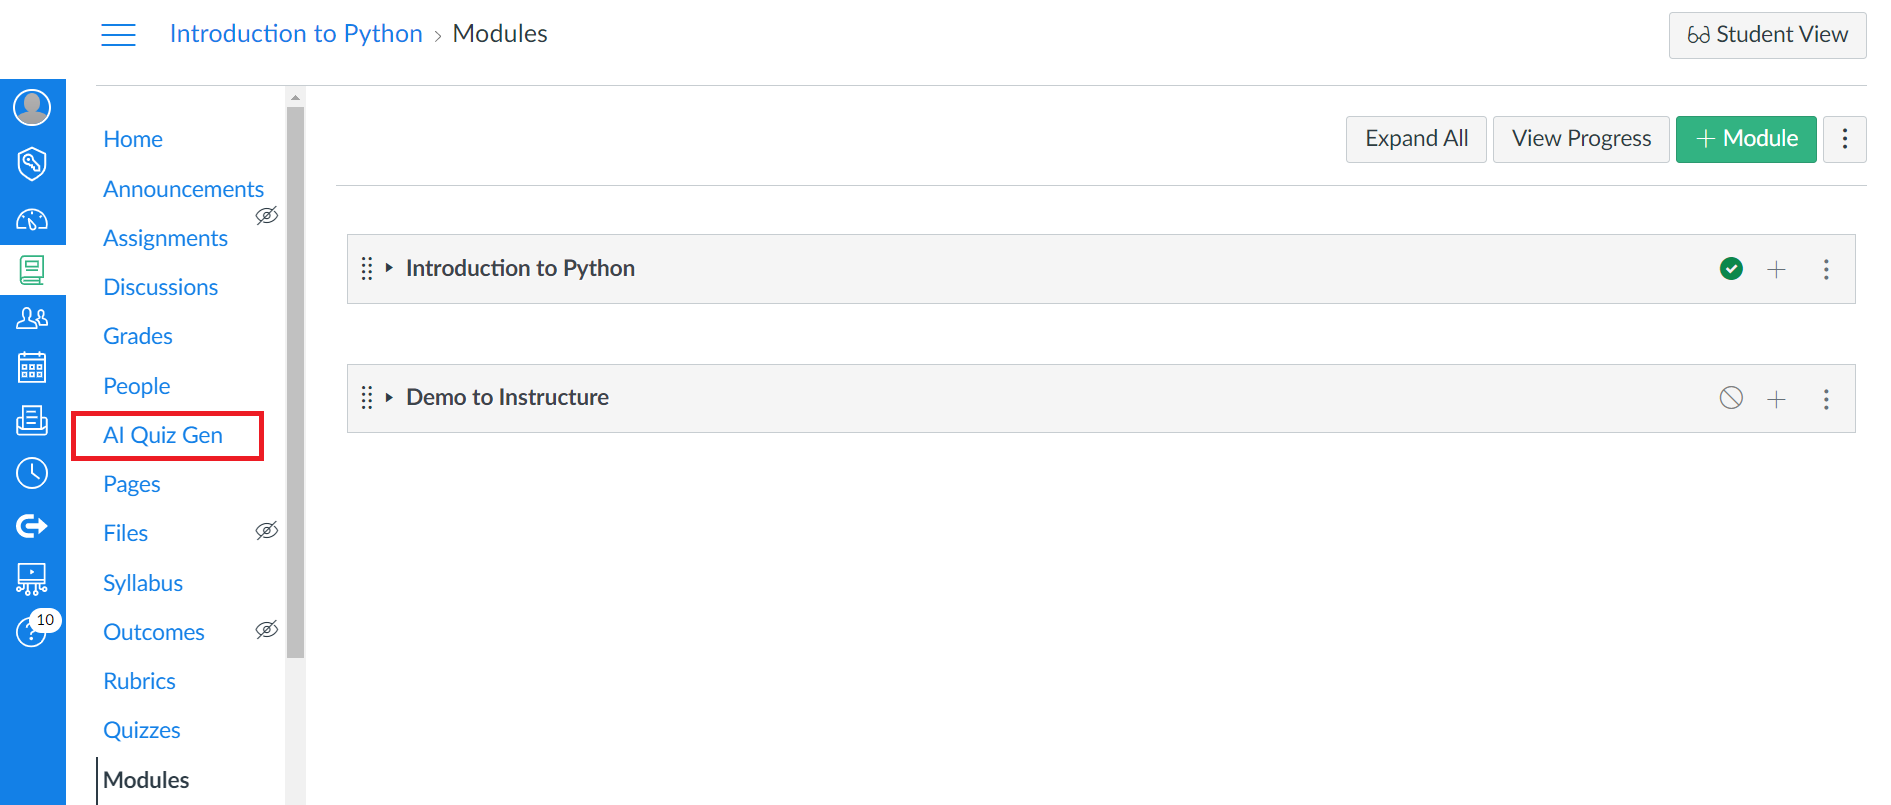Grab the drag handle of Introduction to Python module
1891x805 pixels.
click(x=367, y=268)
